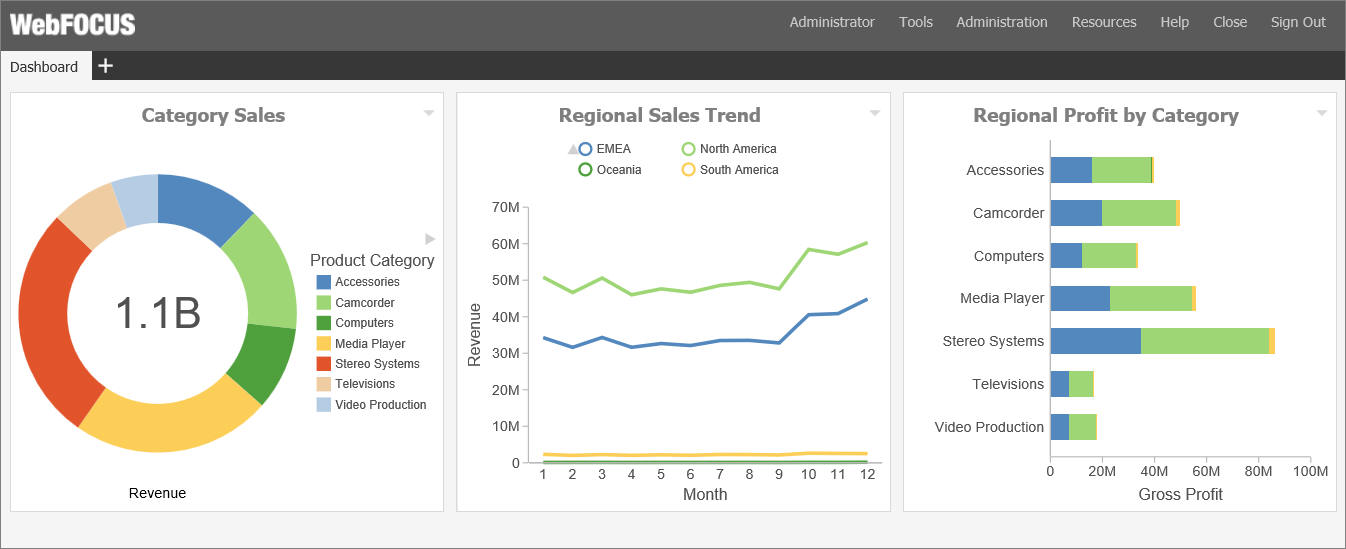Viewport: 1346px width, 549px height.
Task: Toggle the Oceania series legend marker
Action: pyautogui.click(x=586, y=170)
